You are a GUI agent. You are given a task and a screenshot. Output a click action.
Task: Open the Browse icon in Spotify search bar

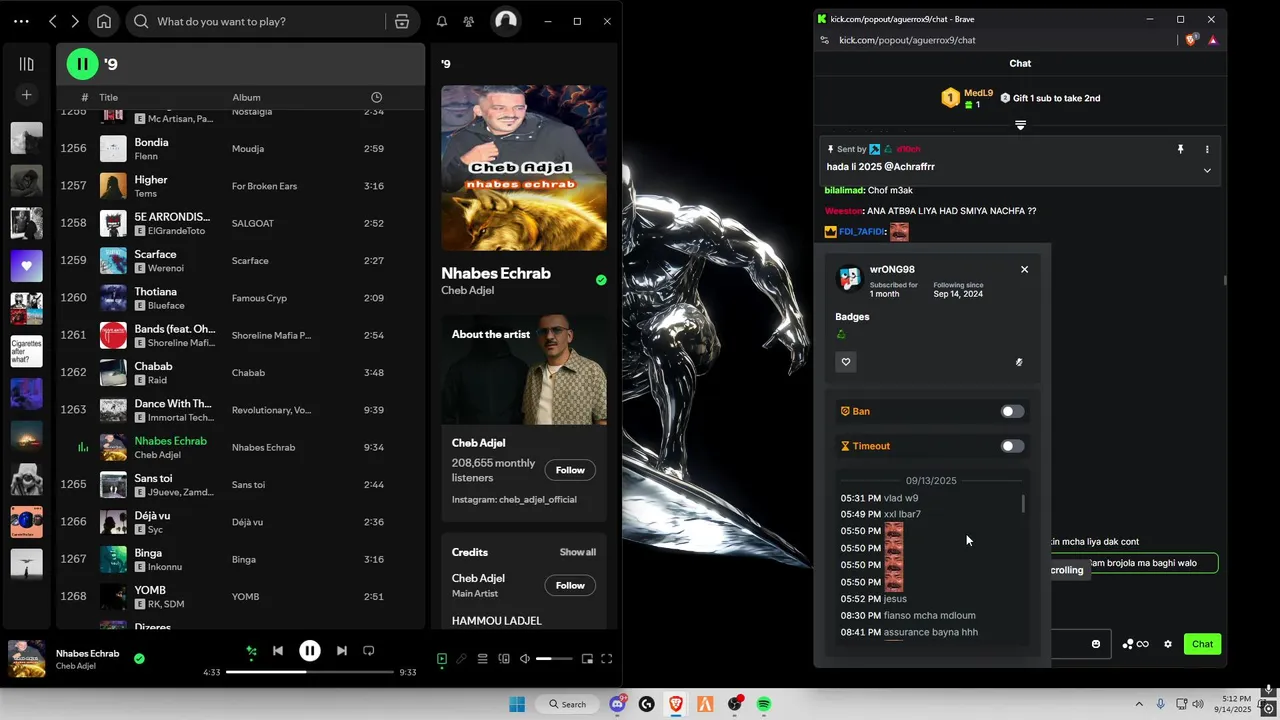401,21
